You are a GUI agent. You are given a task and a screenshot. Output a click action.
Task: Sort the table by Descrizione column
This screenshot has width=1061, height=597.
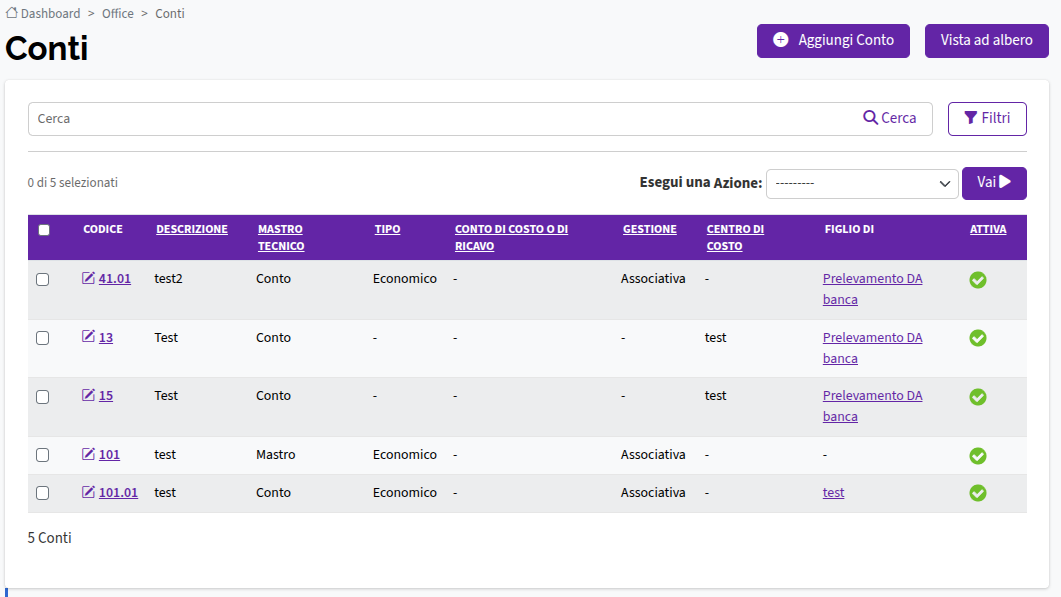[x=191, y=229]
